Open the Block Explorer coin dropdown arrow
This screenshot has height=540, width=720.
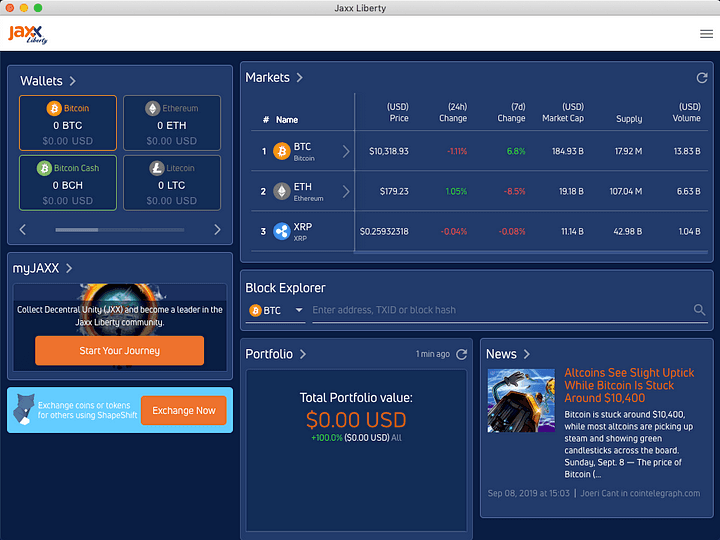click(x=299, y=310)
